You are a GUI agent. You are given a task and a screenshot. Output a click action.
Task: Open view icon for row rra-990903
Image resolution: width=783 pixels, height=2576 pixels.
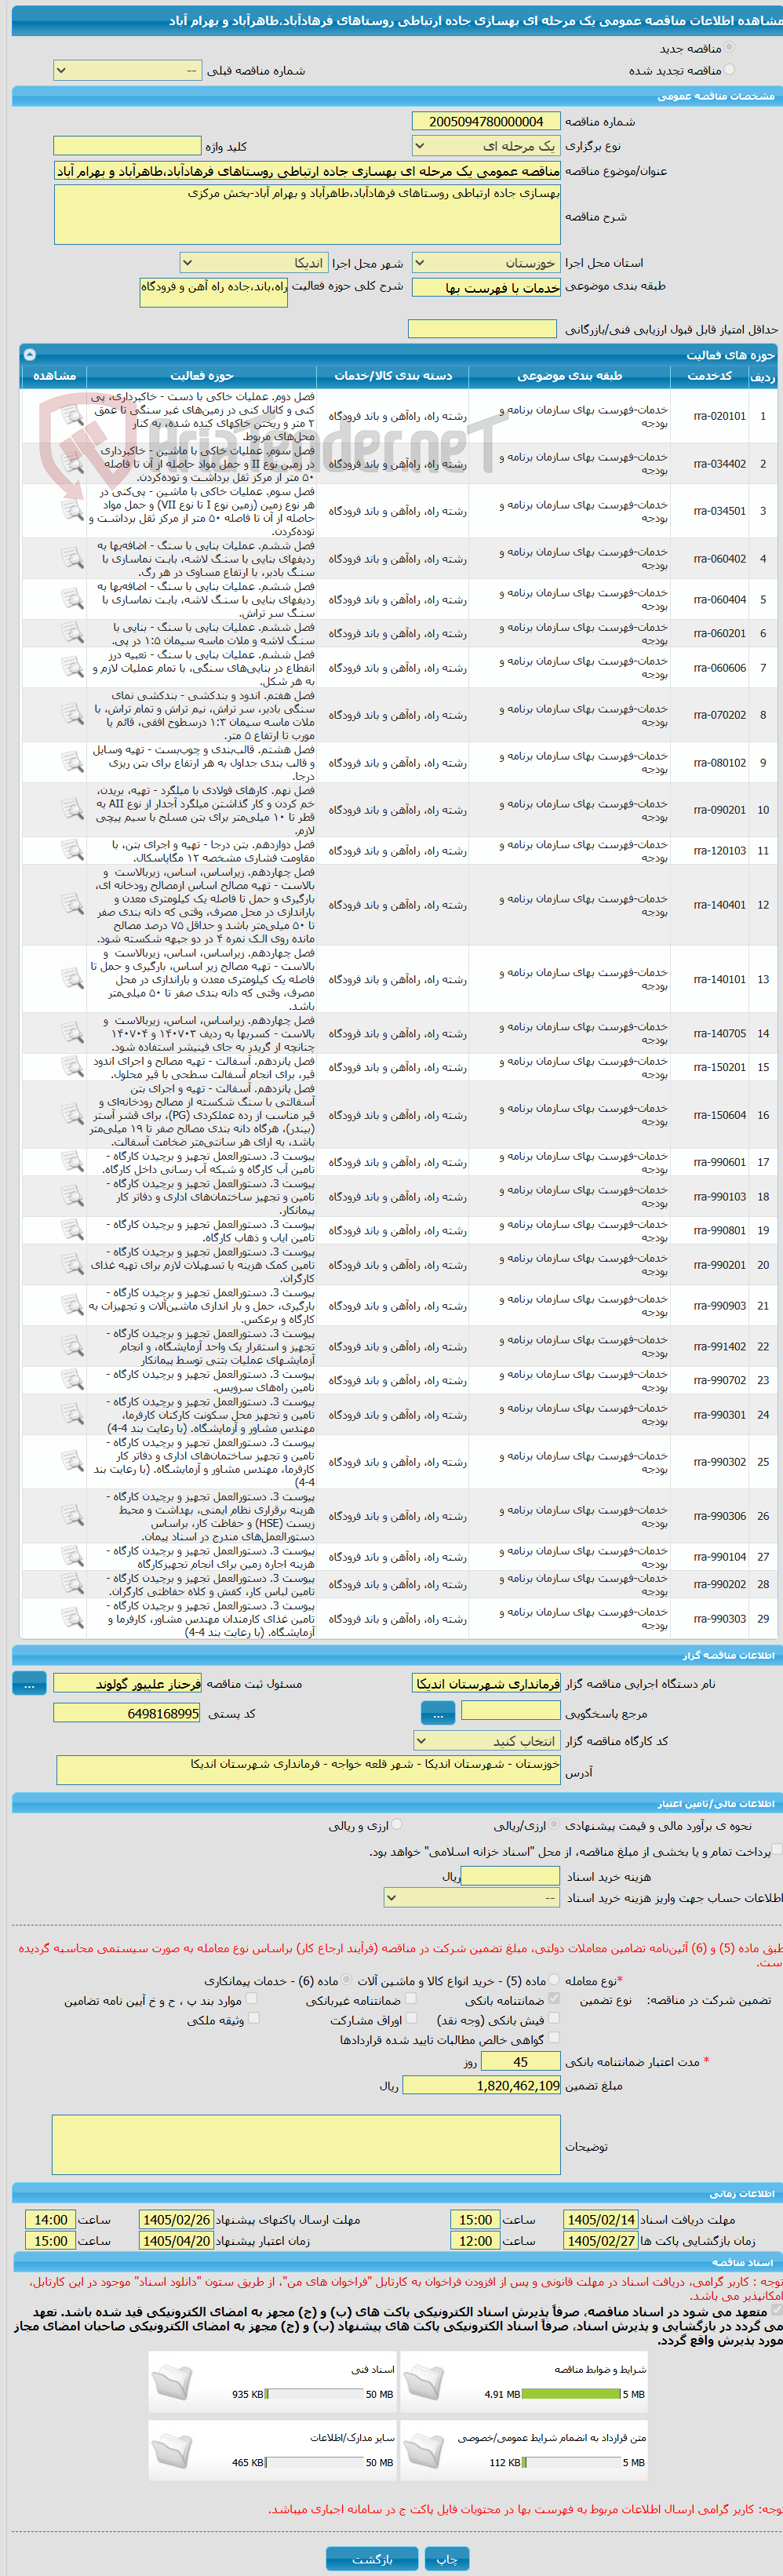click(72, 1305)
